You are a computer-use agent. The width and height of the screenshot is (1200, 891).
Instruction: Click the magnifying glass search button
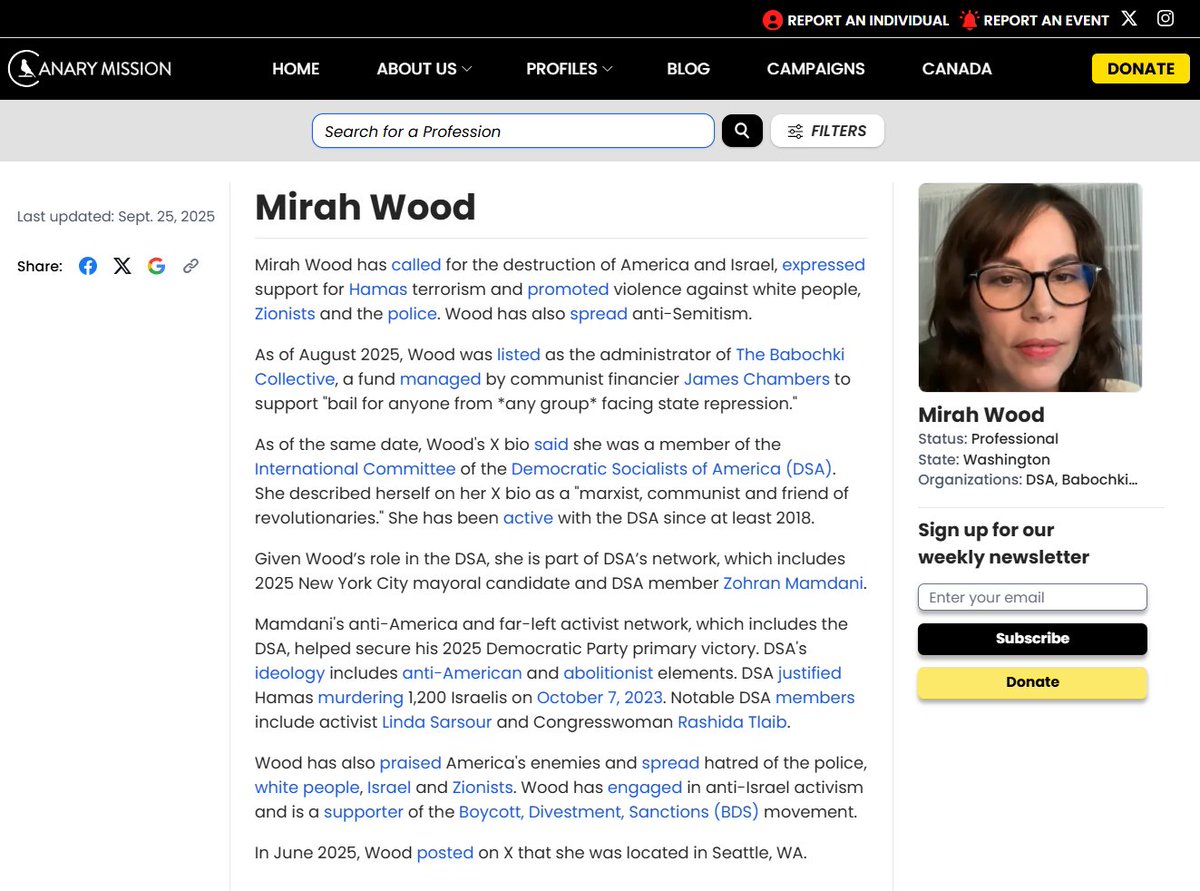click(742, 131)
